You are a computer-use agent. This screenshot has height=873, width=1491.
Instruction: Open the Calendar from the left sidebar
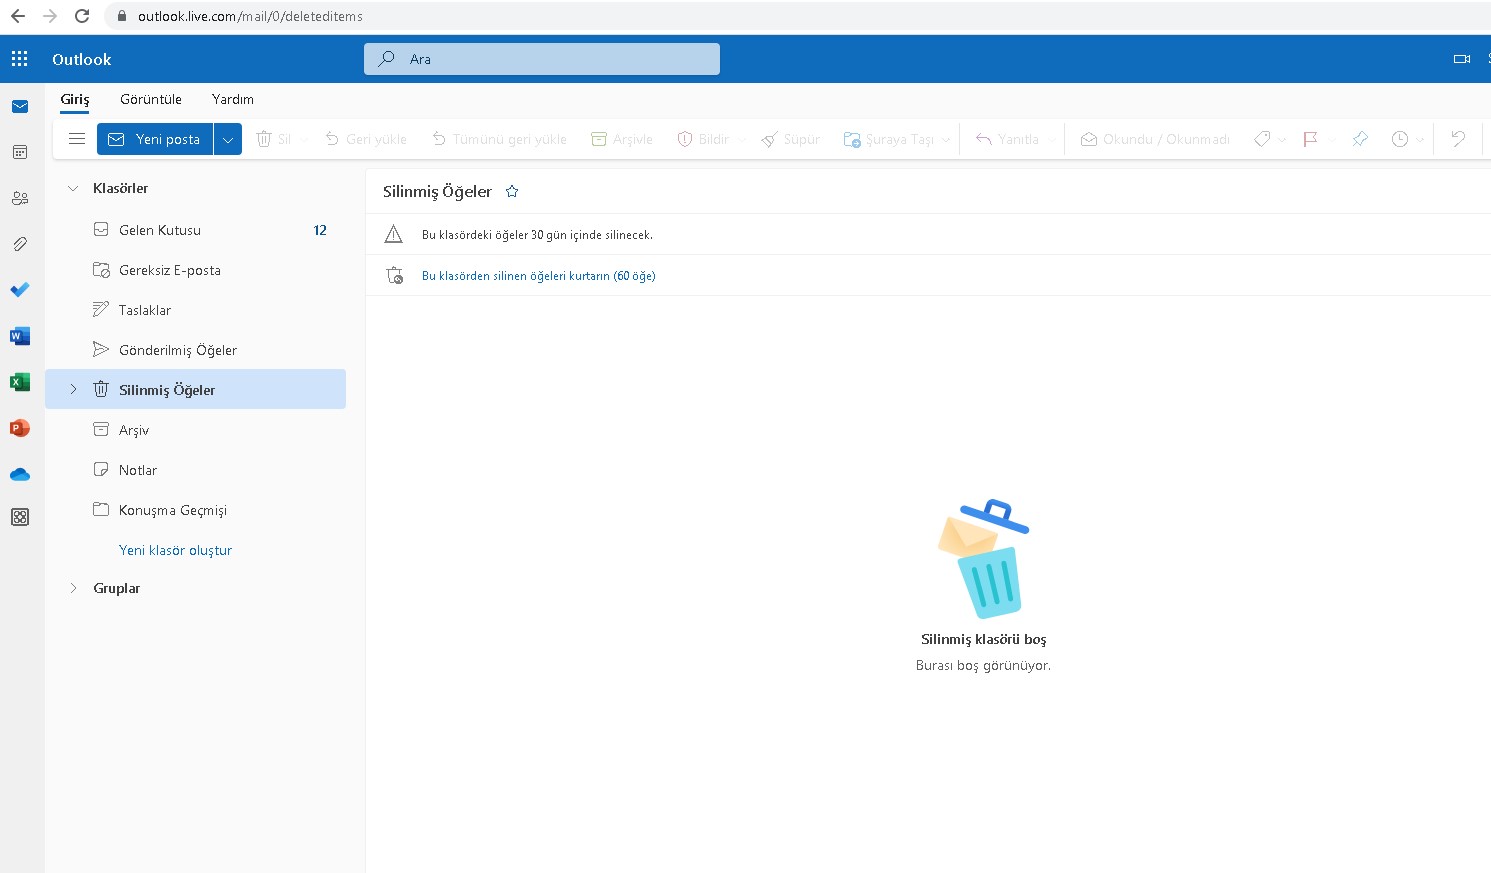[x=20, y=151]
